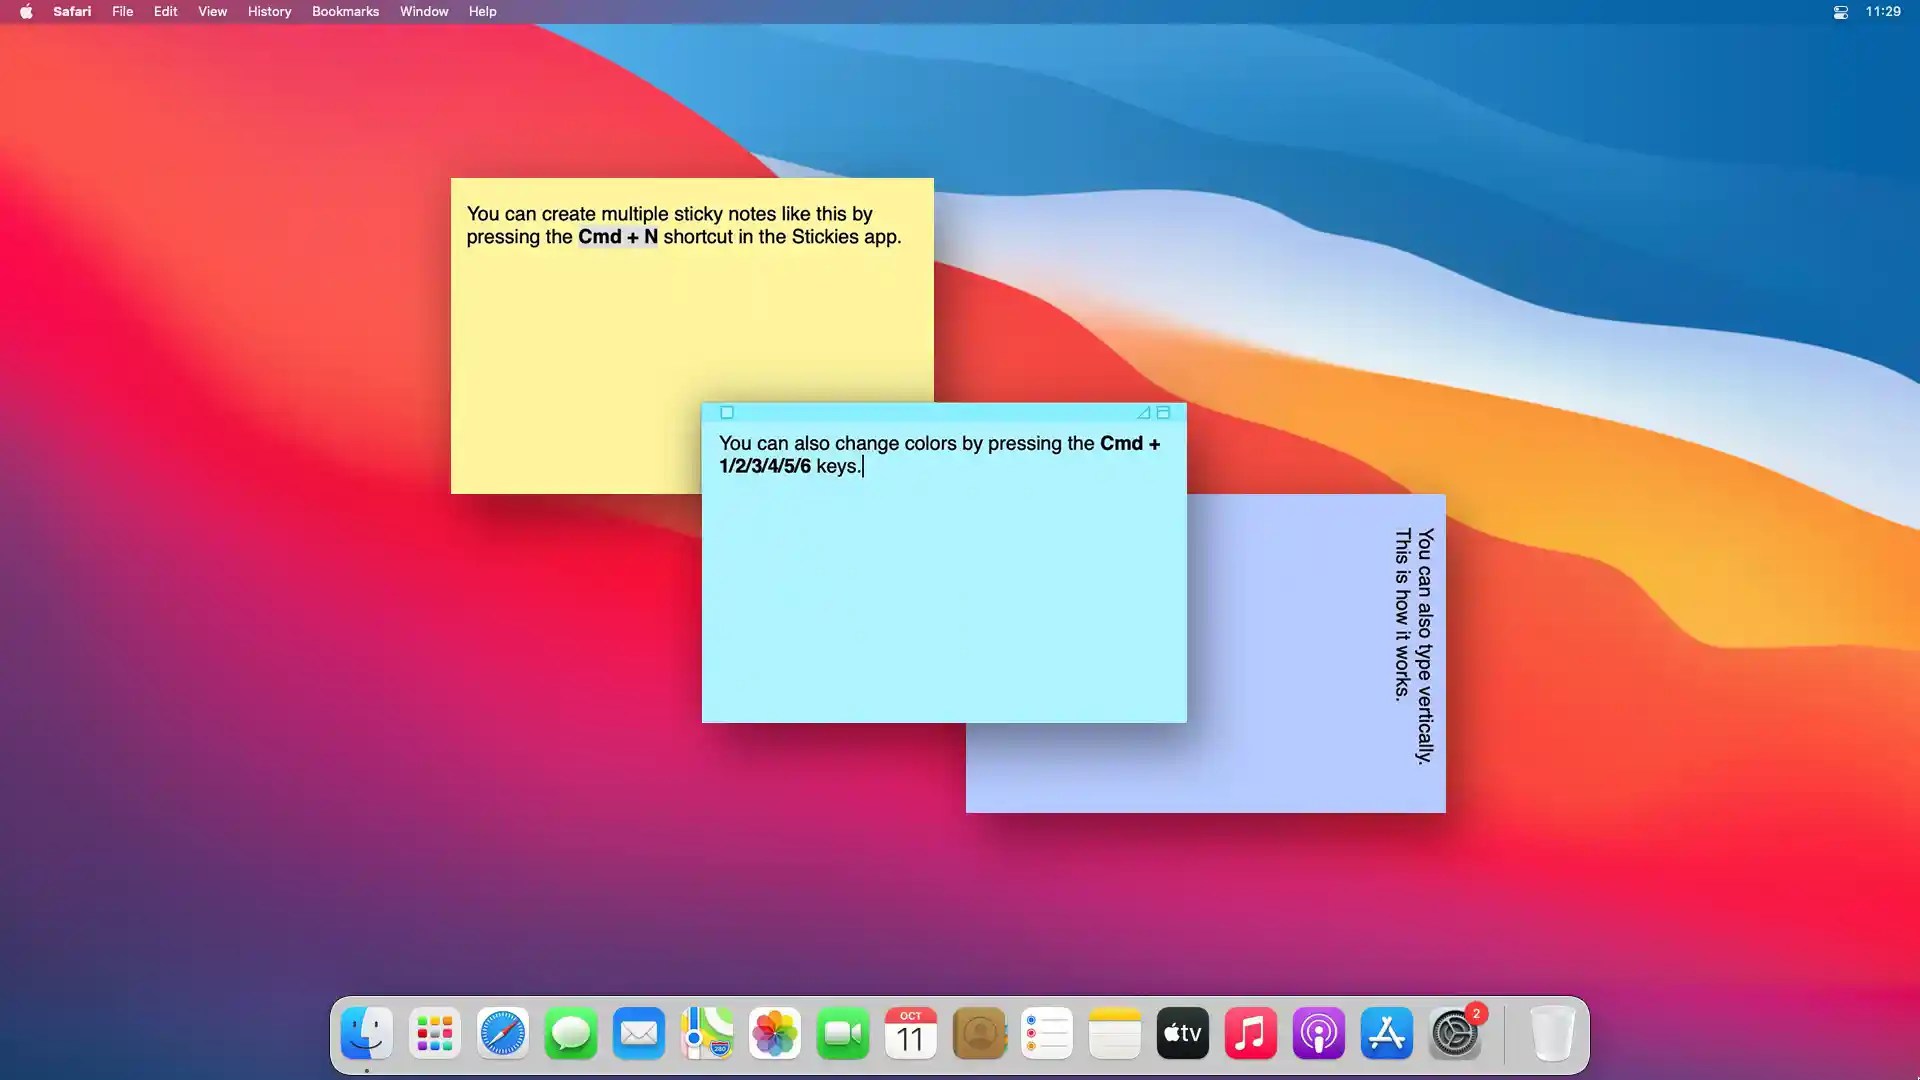
Task: Open System Preferences with the update badge
Action: [1455, 1033]
